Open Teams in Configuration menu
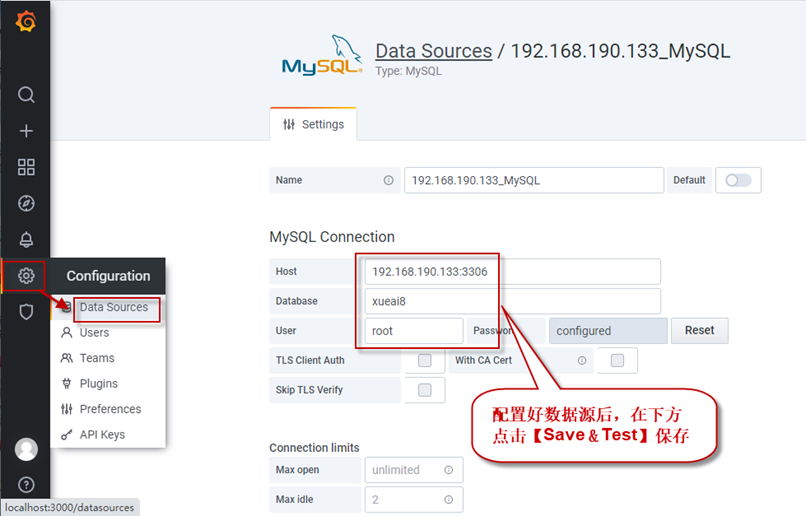This screenshot has height=516, width=806. 97,358
